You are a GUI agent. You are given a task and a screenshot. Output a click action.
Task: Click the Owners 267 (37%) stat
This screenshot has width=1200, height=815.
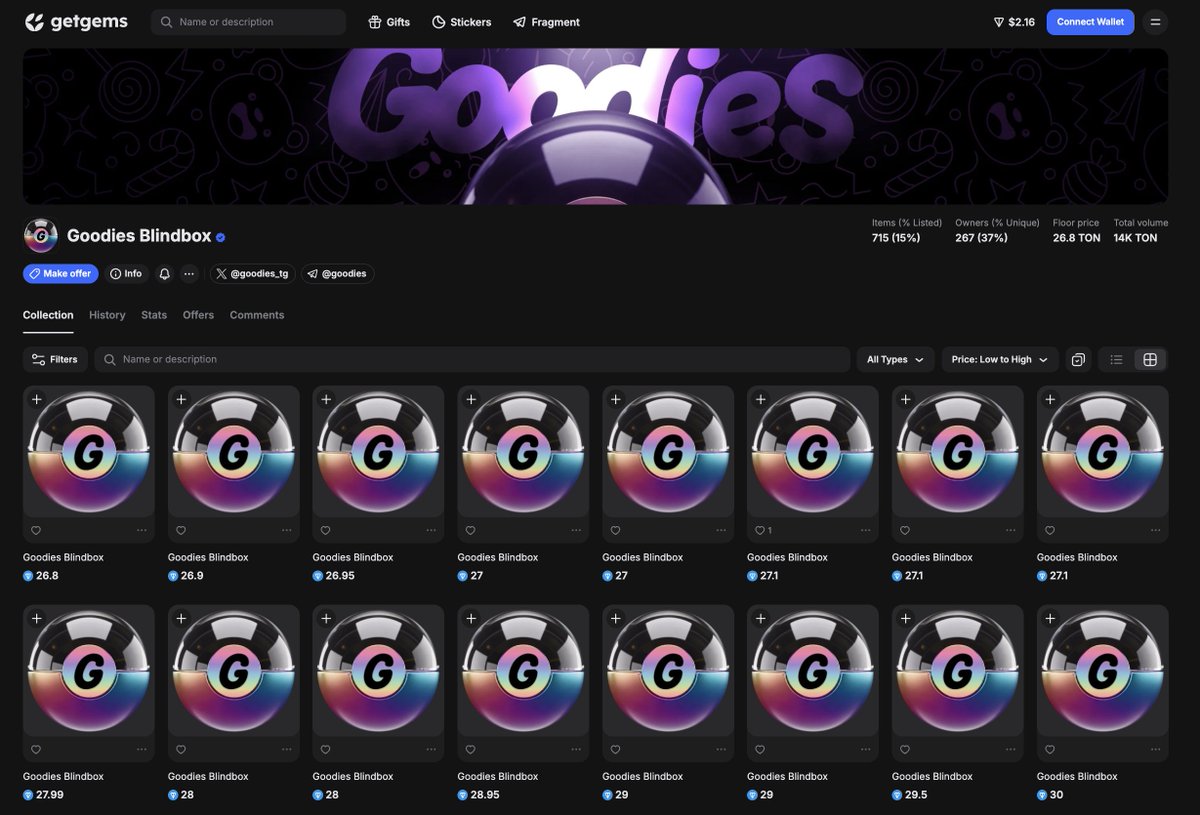click(997, 231)
